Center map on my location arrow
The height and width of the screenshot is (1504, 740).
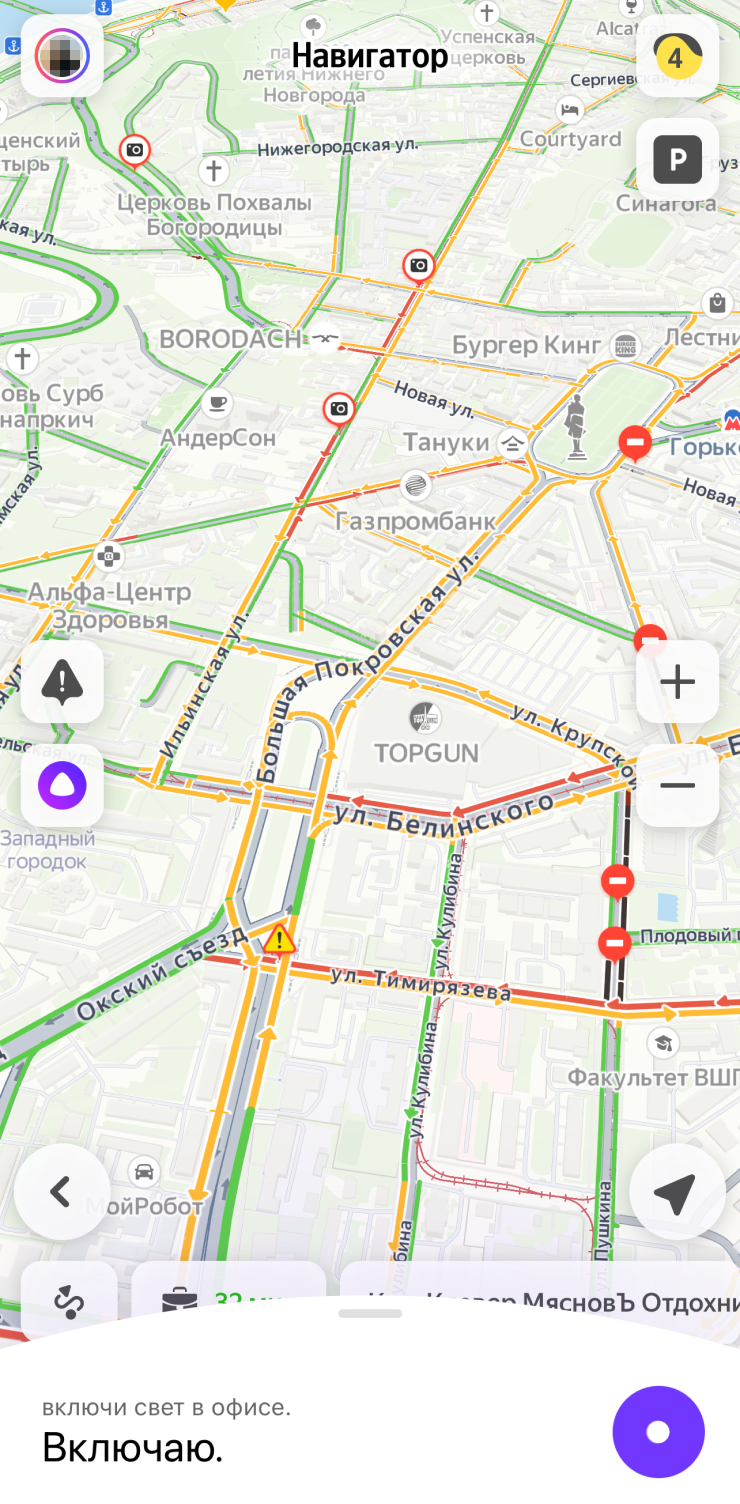click(677, 1192)
